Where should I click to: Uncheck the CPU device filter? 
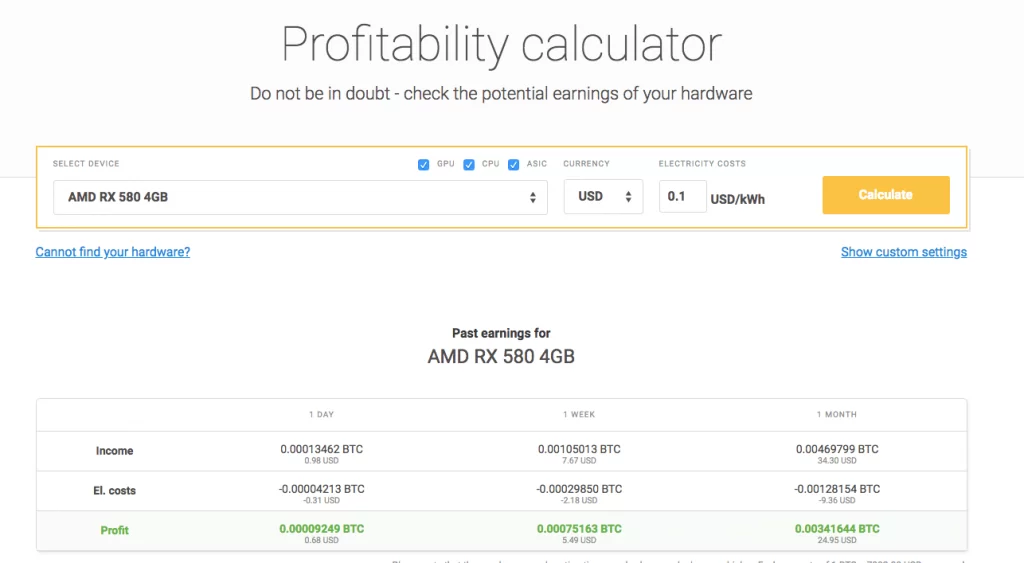coord(469,164)
